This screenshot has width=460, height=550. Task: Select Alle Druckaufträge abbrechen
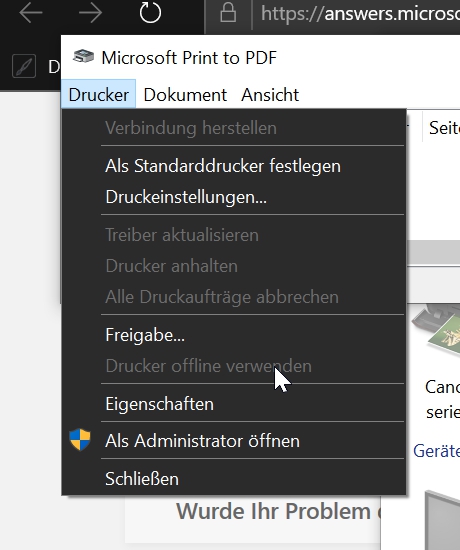(x=234, y=297)
